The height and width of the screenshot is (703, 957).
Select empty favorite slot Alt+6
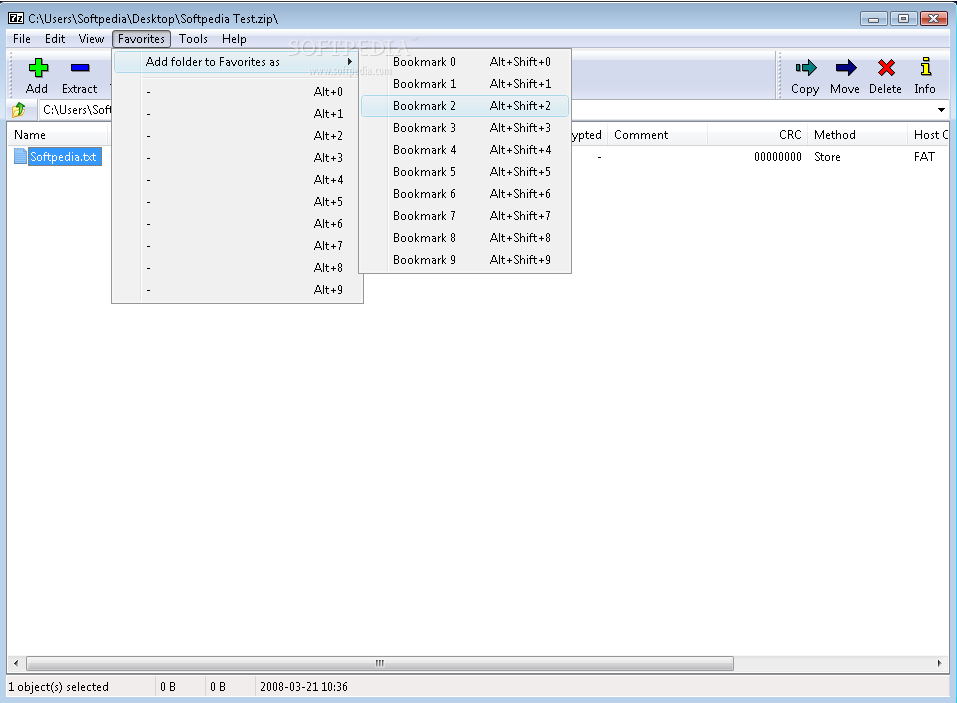pyautogui.click(x=237, y=223)
